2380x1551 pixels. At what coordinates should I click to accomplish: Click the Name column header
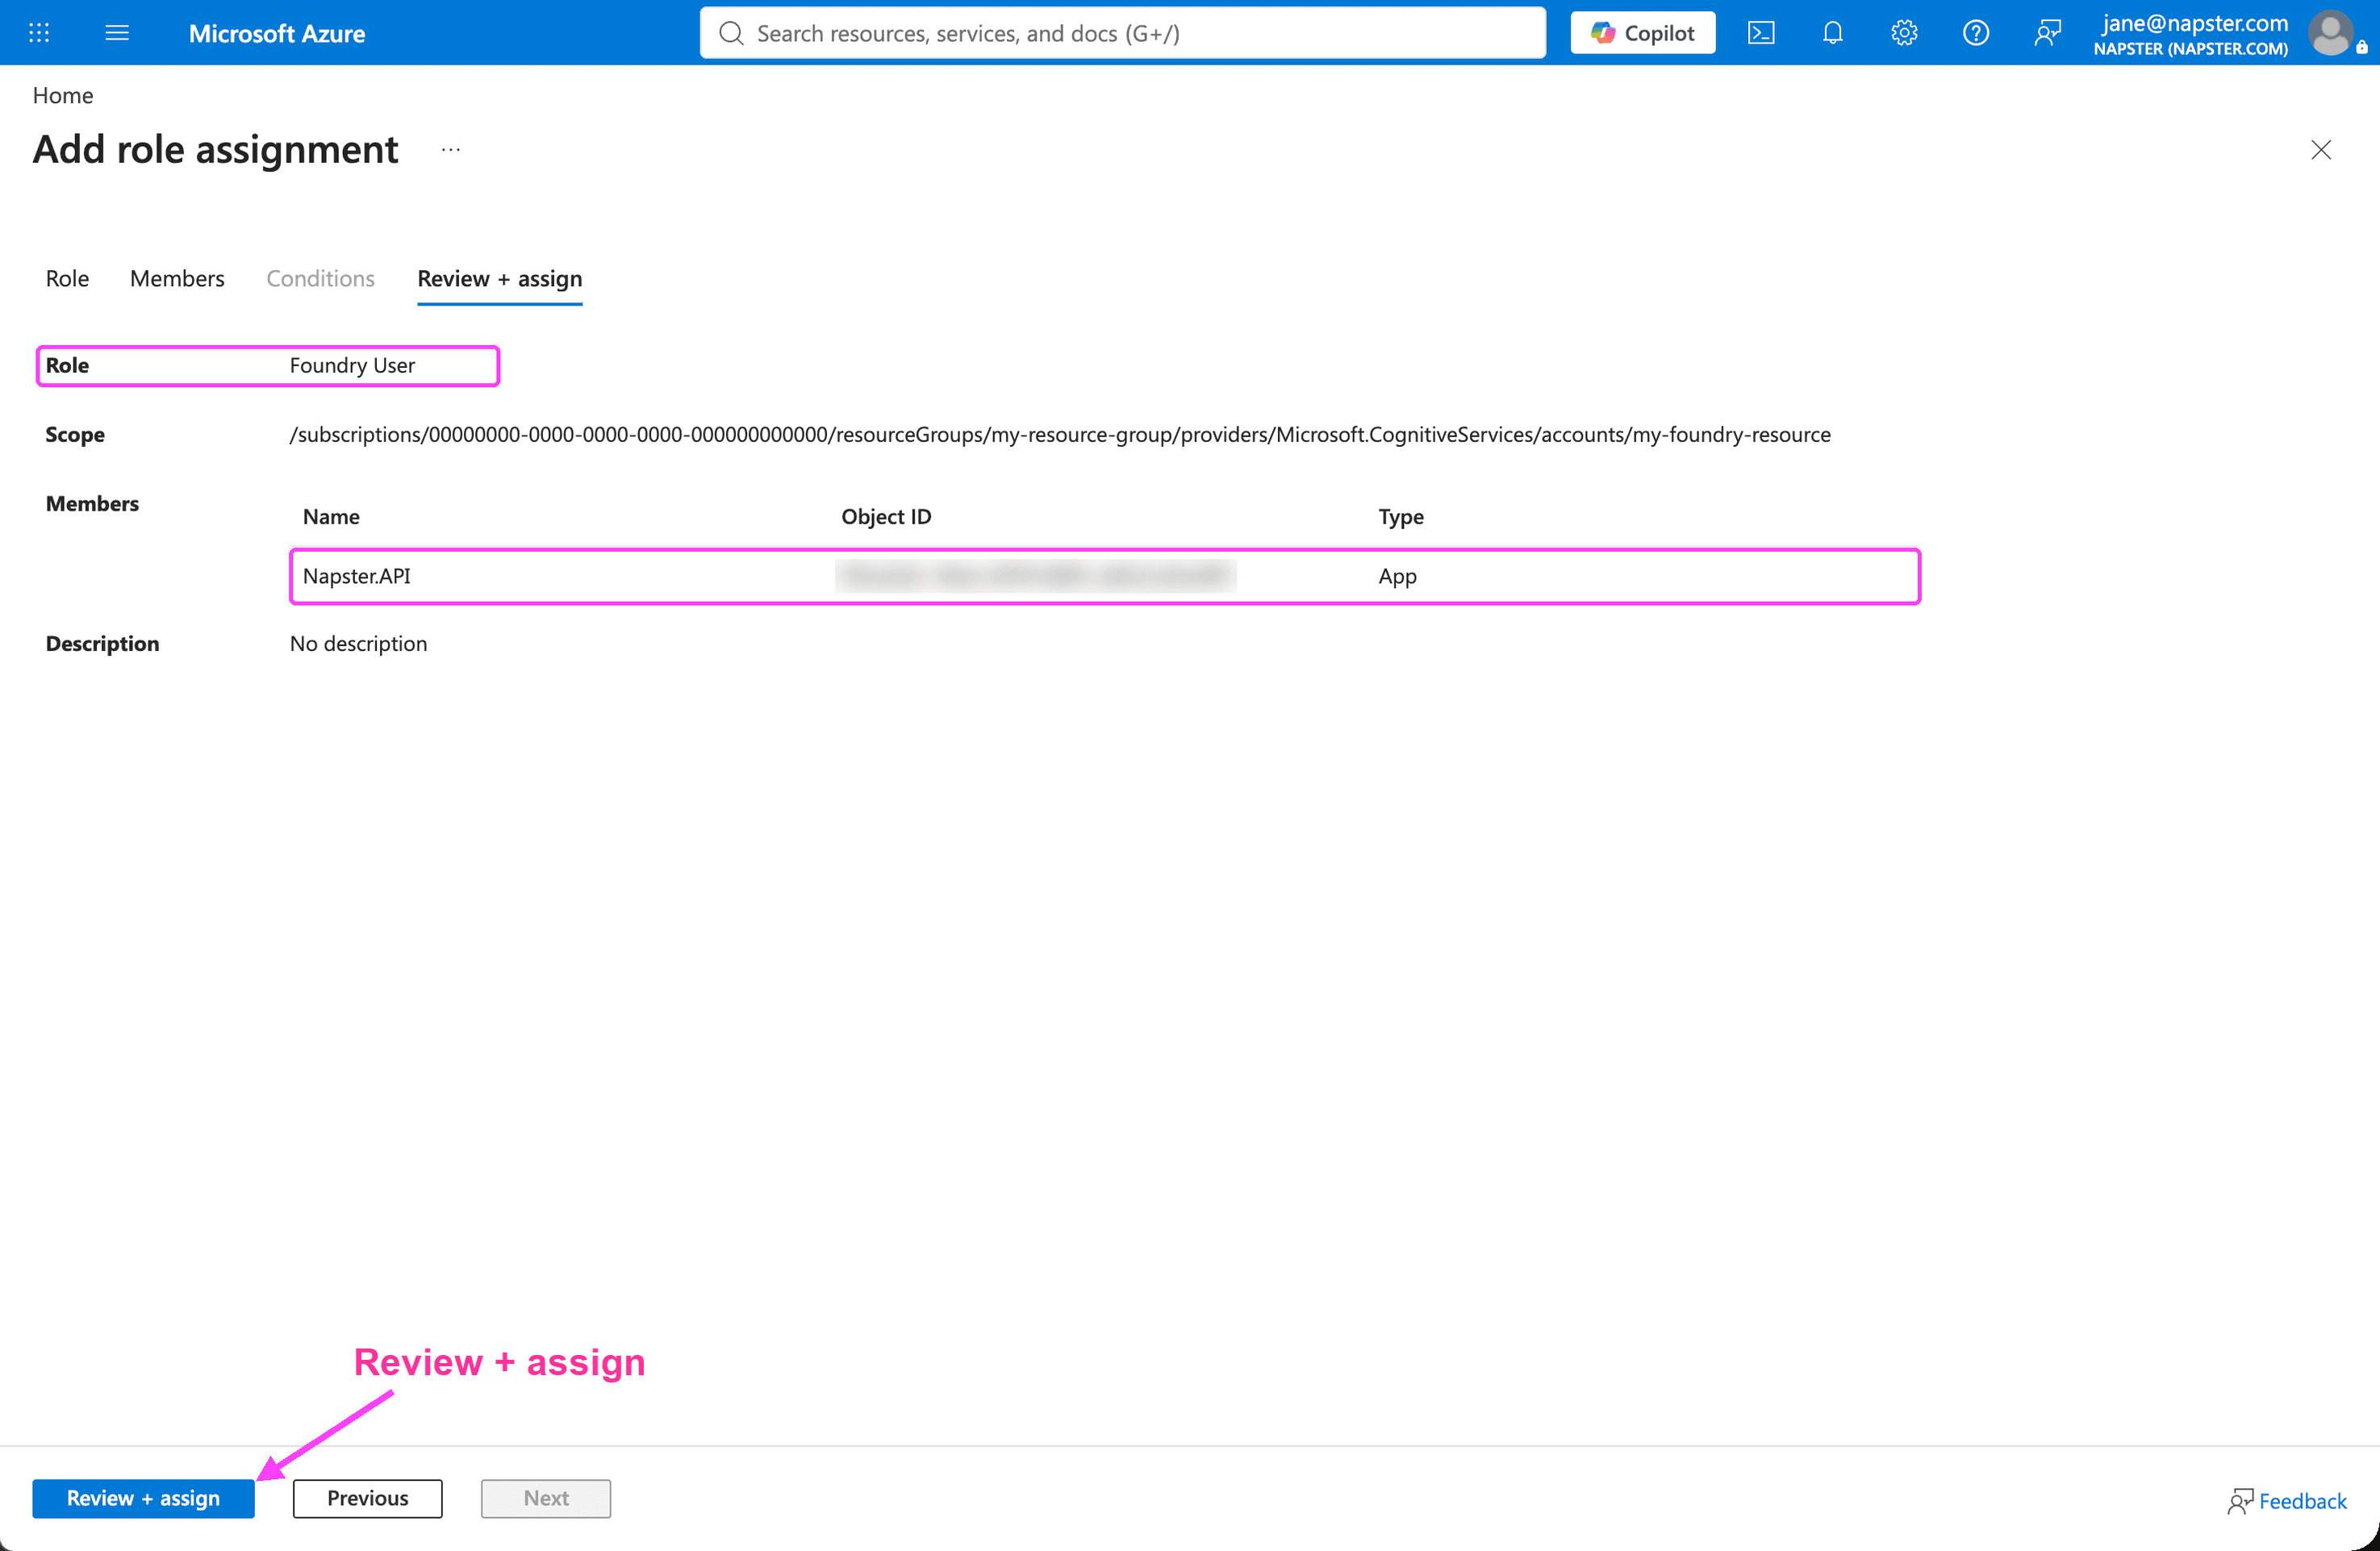click(331, 517)
